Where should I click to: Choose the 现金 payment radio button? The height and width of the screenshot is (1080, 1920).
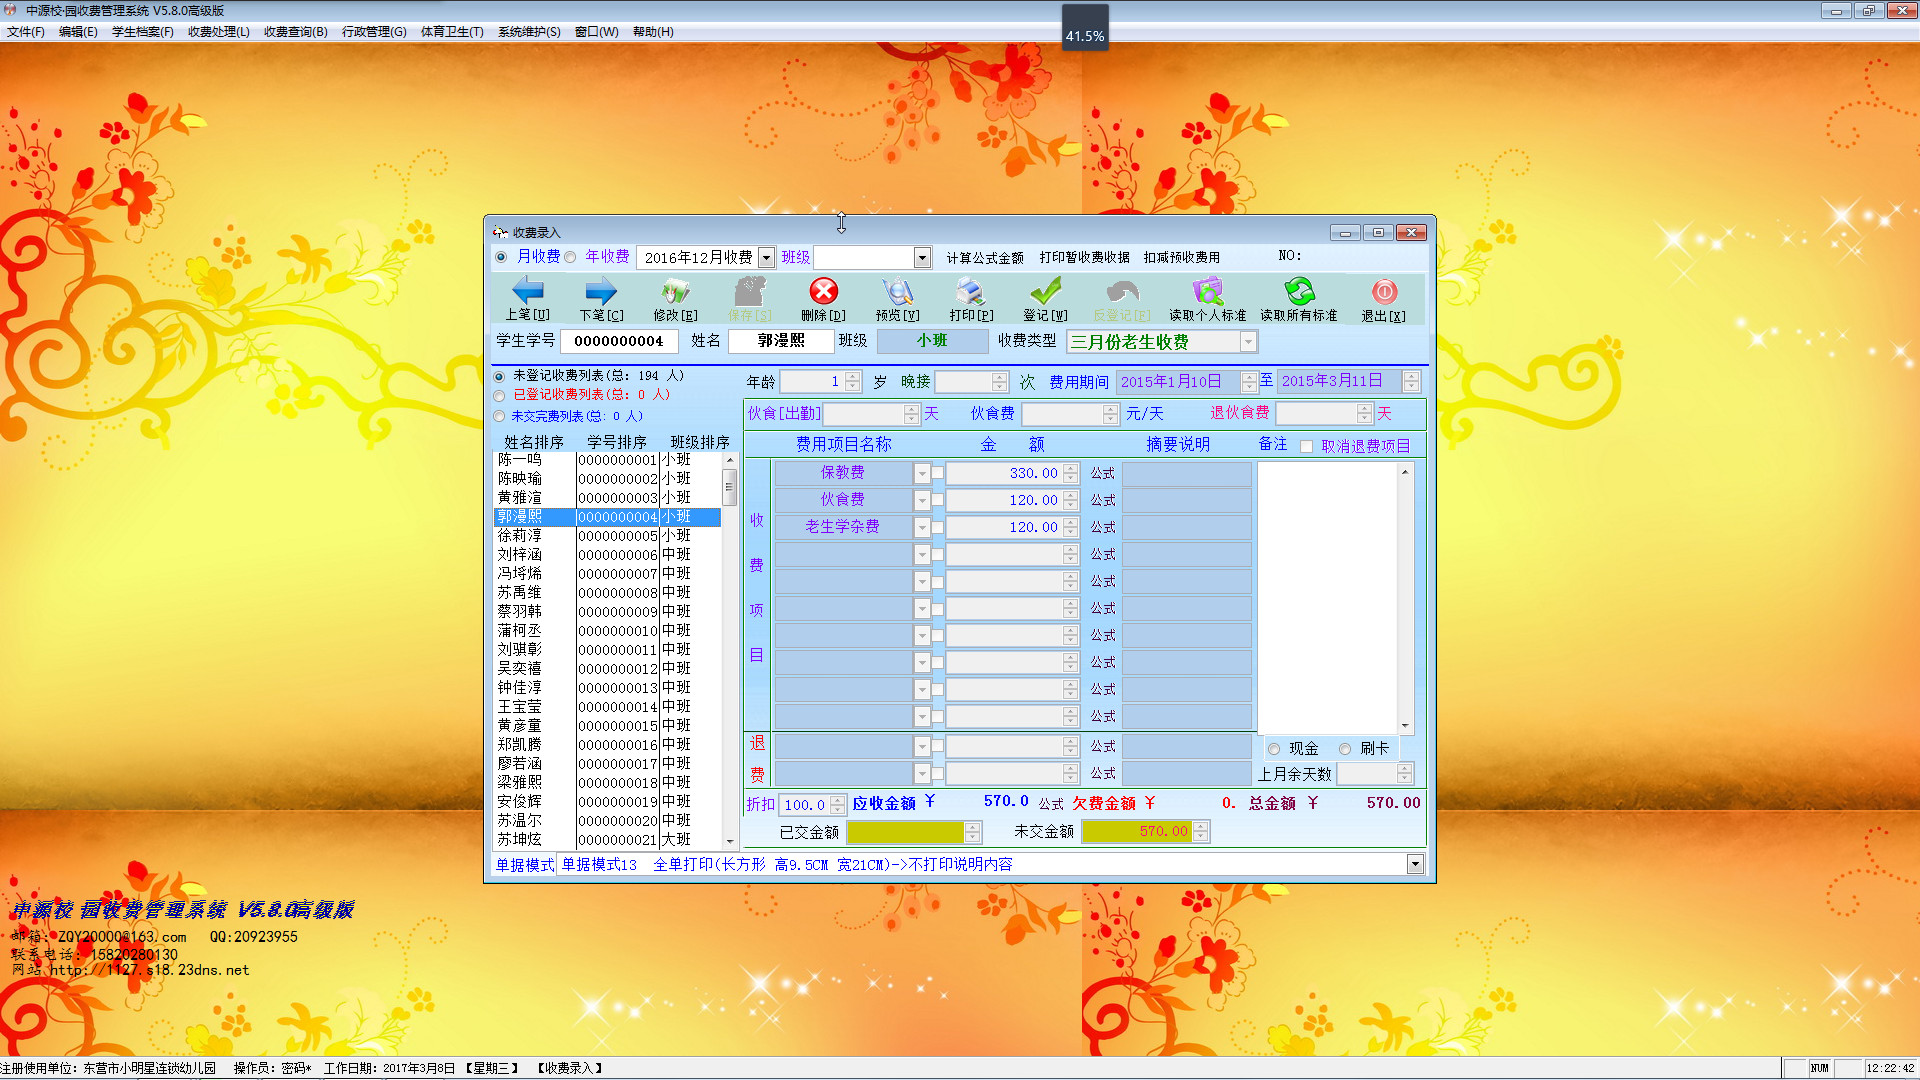click(1274, 749)
